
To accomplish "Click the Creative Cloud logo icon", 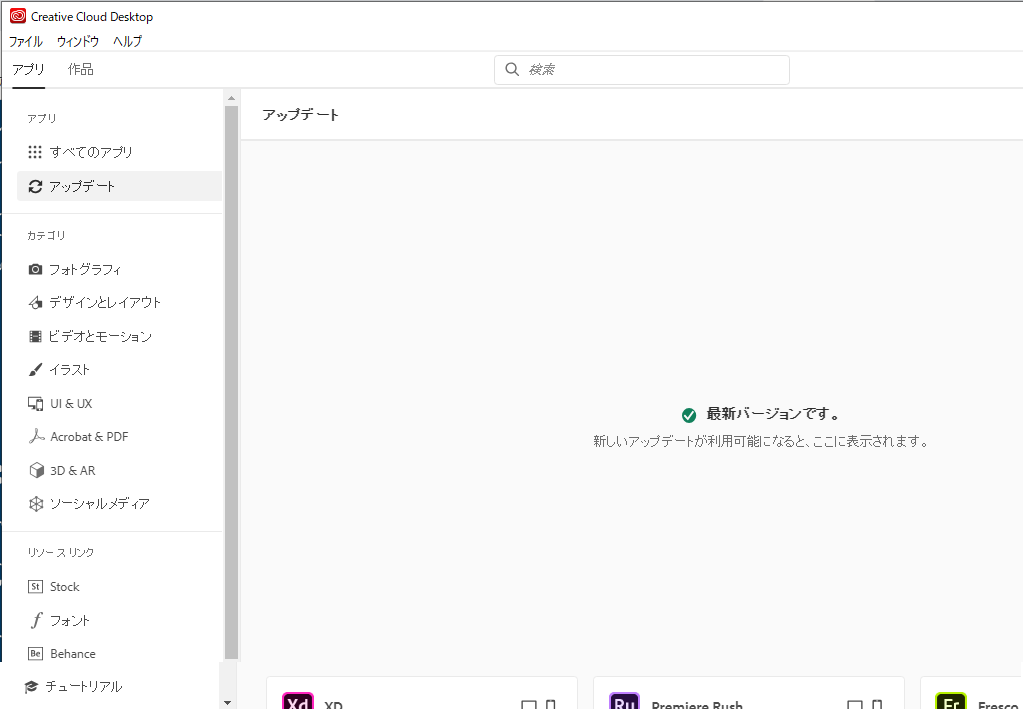I will tap(18, 16).
